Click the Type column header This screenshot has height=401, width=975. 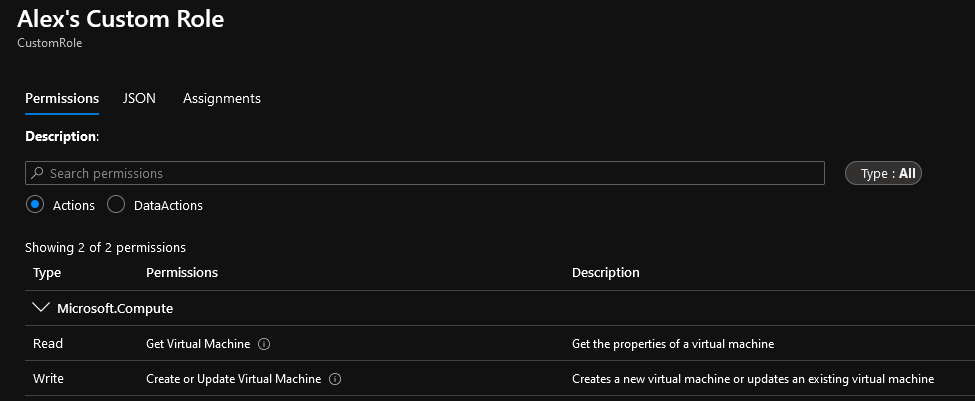pyautogui.click(x=47, y=272)
